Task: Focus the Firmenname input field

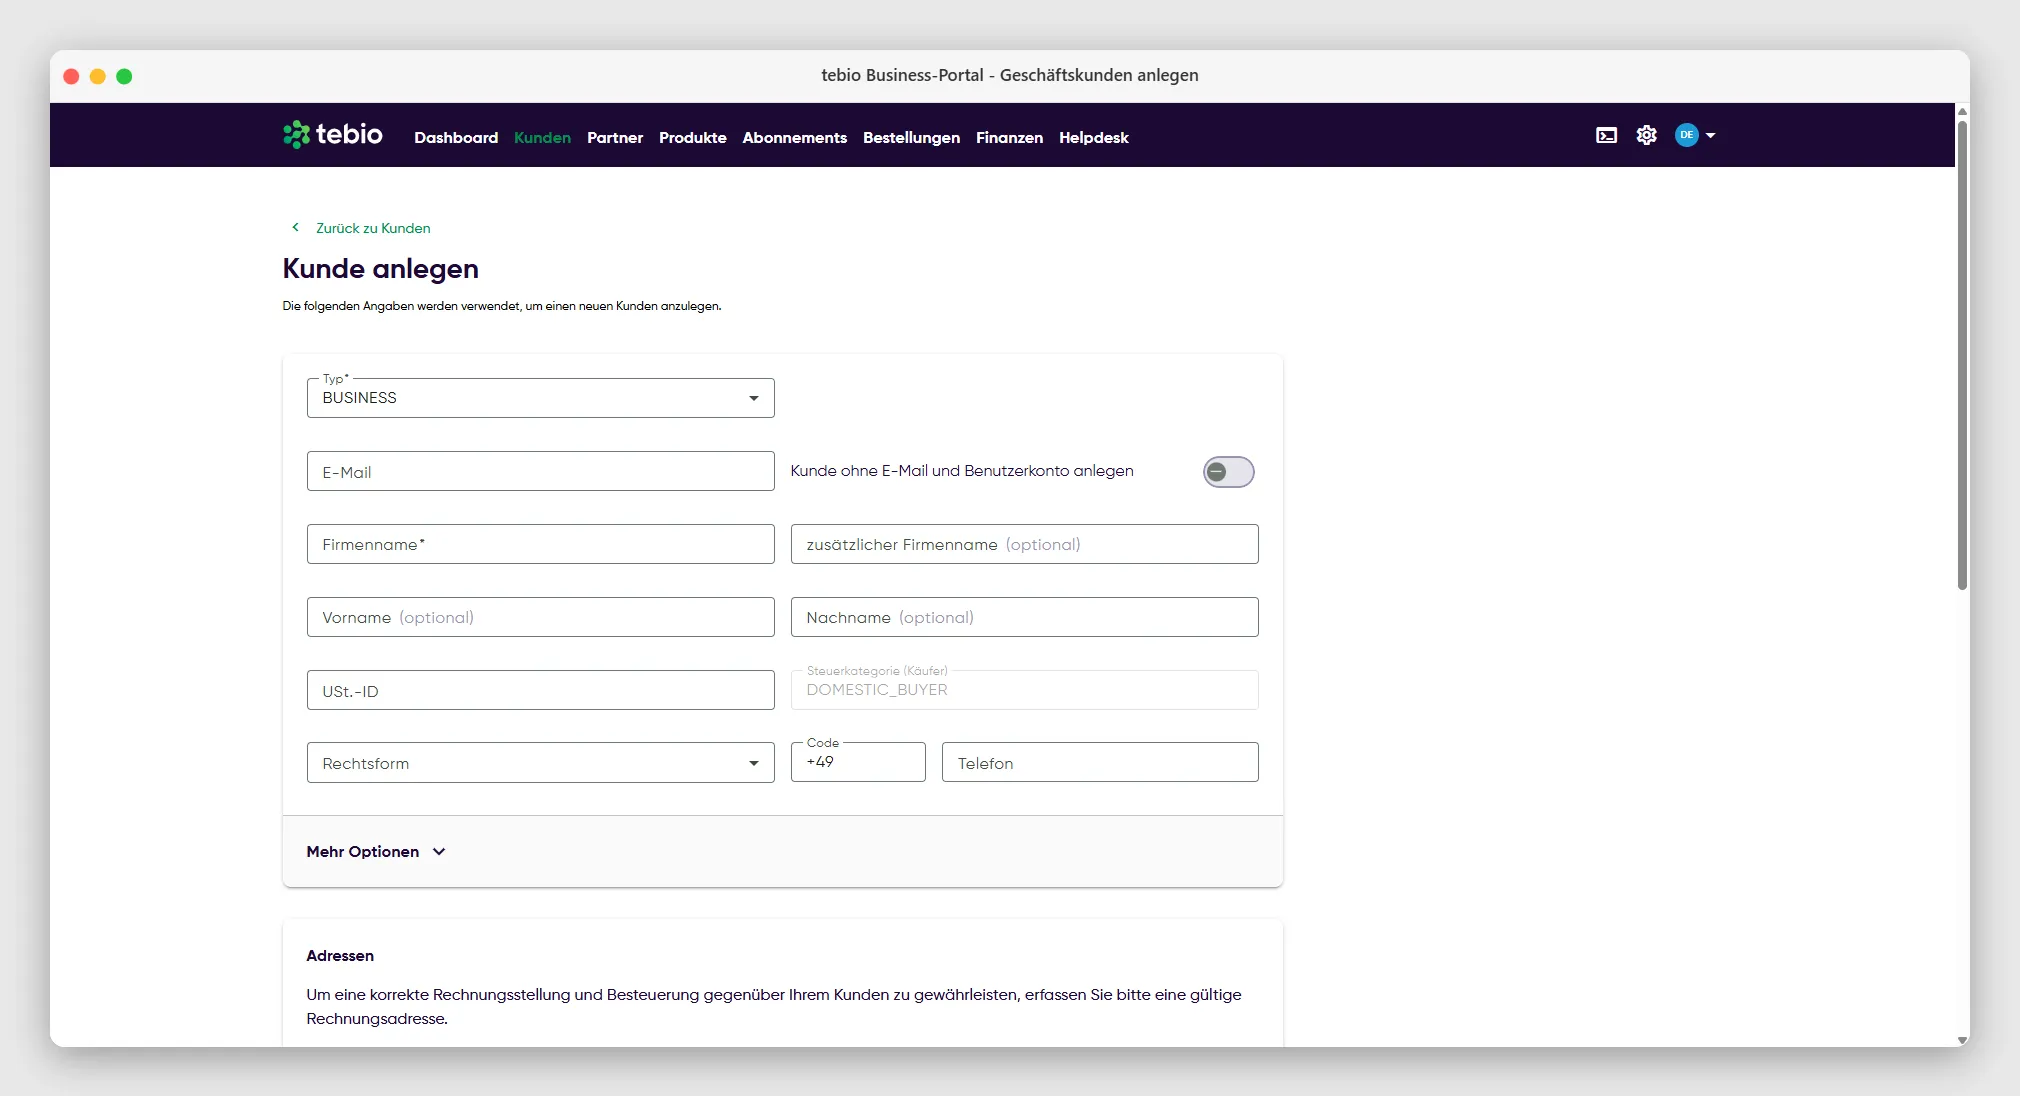Action: pyautogui.click(x=540, y=544)
